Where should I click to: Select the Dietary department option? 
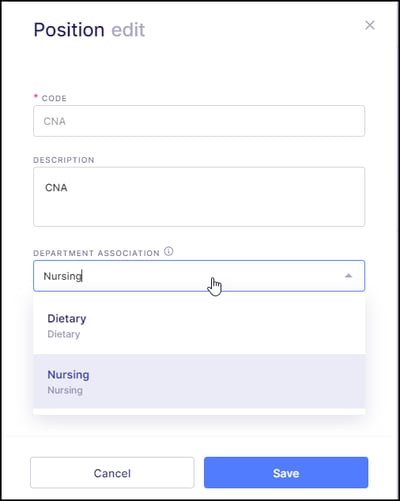tap(199, 326)
